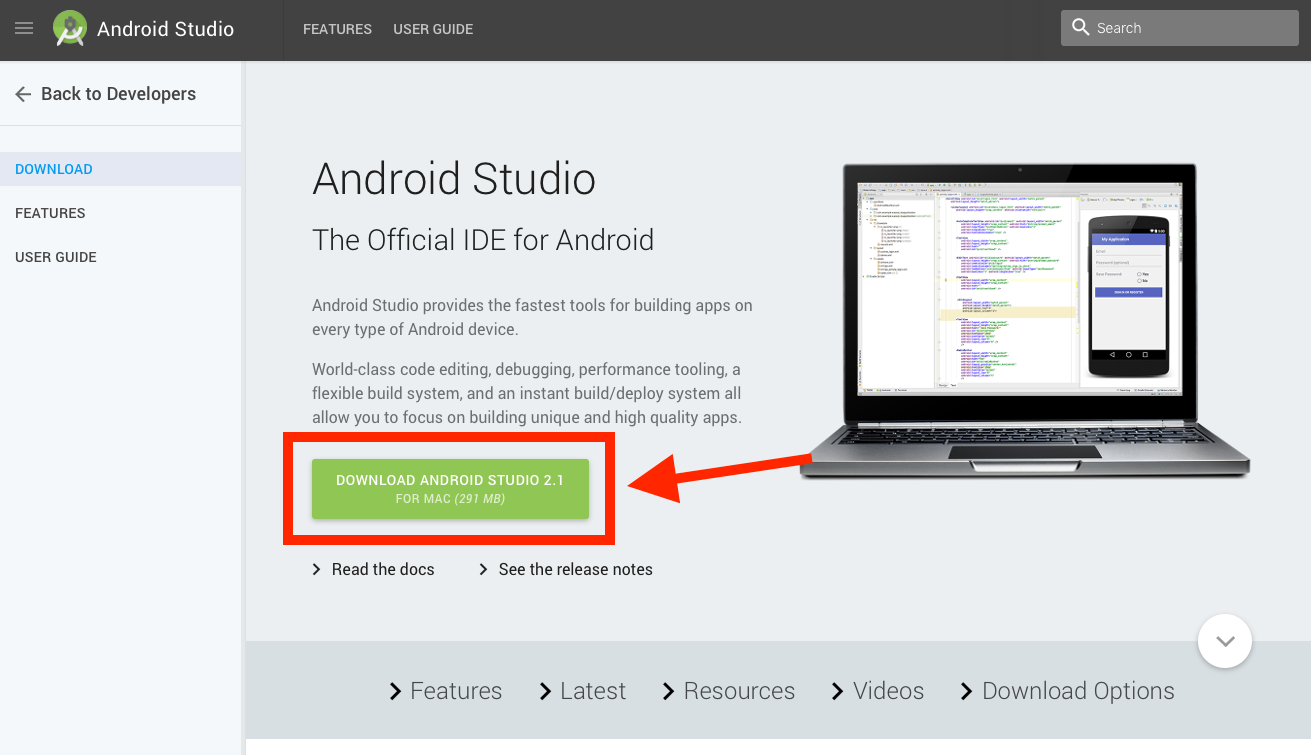Viewport: 1311px width, 755px height.
Task: Click The Official IDE for Android subtitle
Action: pyautogui.click(x=483, y=240)
